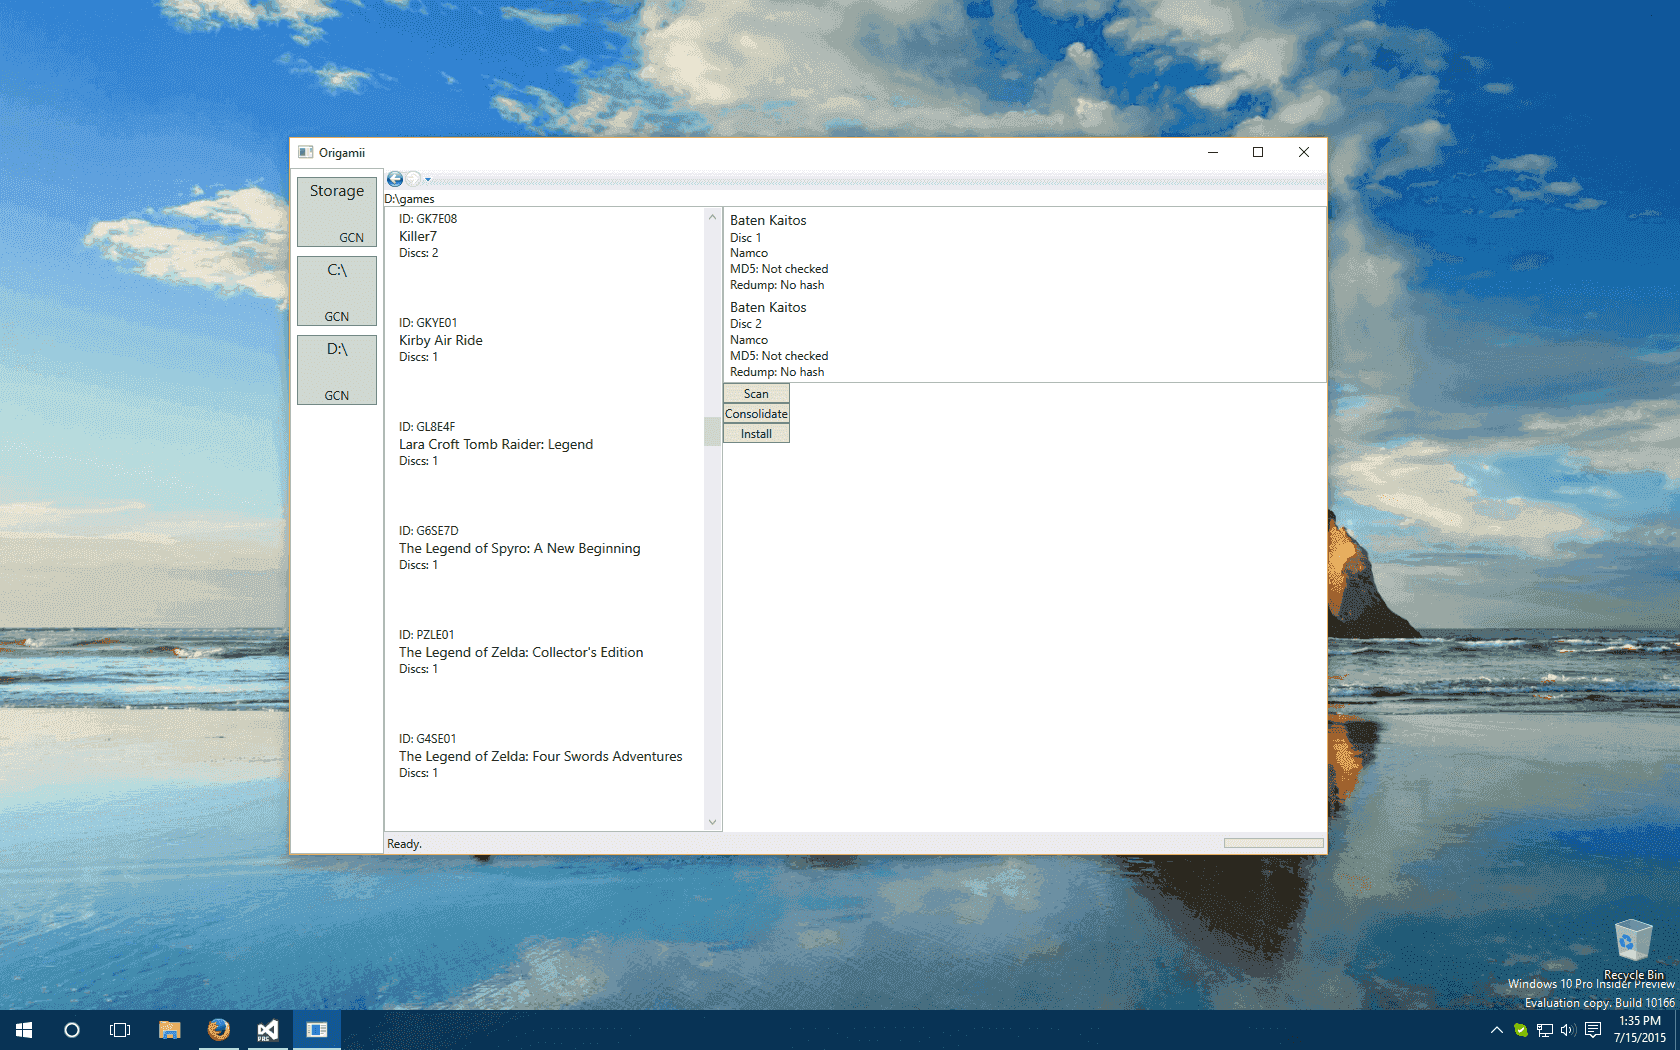The width and height of the screenshot is (1680, 1050).
Task: Click the green checkmark tray icon
Action: (1521, 1030)
